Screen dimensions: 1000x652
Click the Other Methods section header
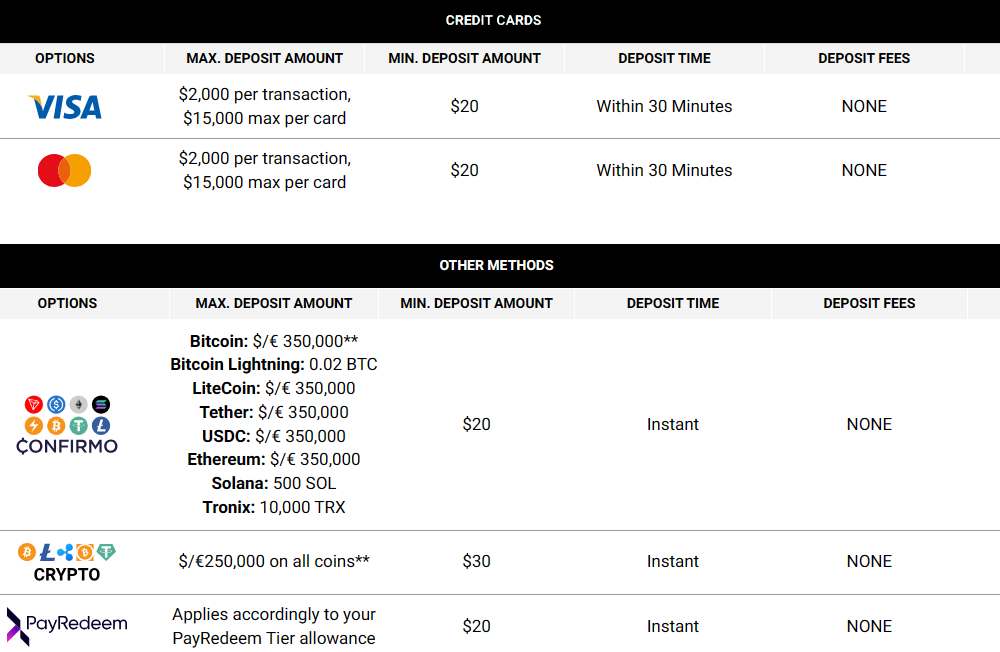(497, 265)
